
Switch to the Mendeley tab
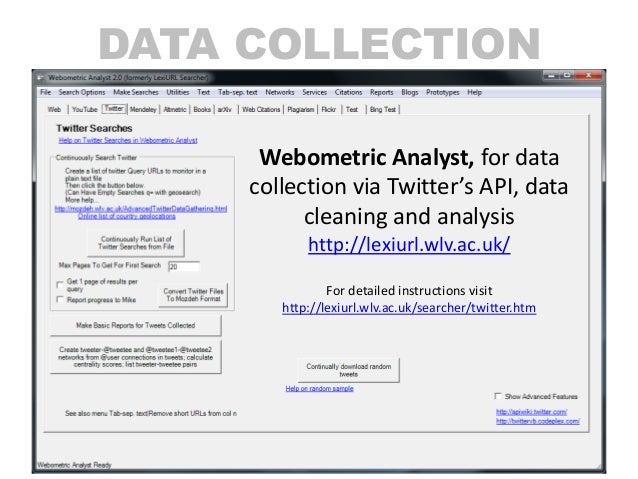(x=143, y=109)
